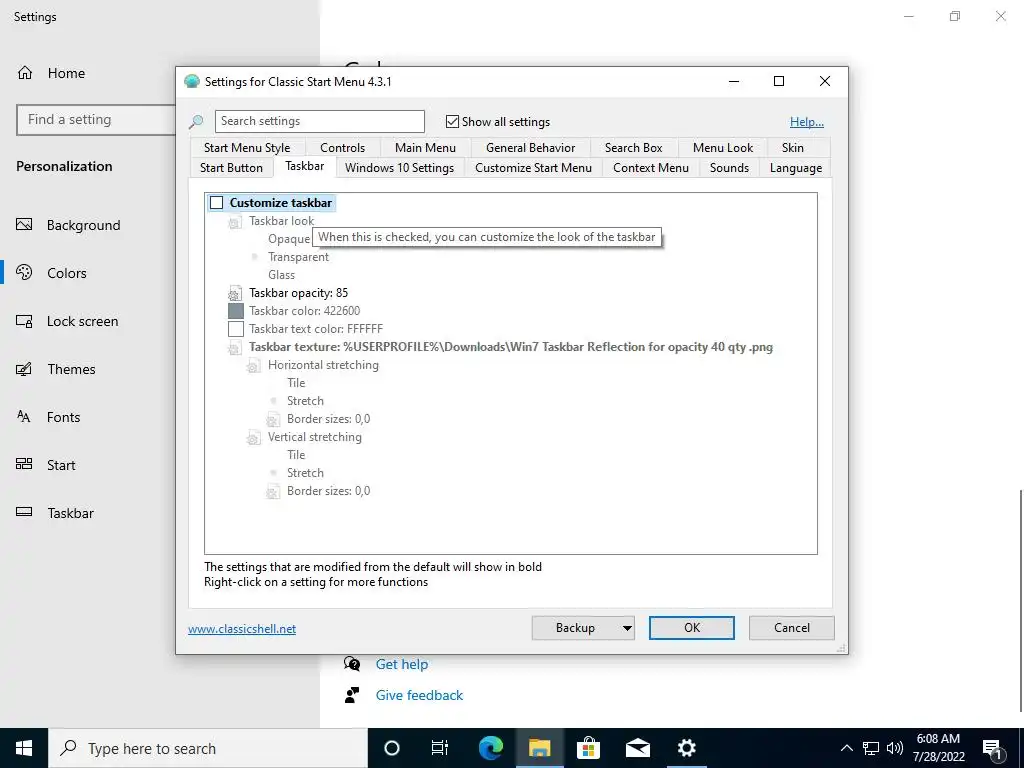
Task: Click the Taskbar opacity setting icon
Action: (x=235, y=293)
